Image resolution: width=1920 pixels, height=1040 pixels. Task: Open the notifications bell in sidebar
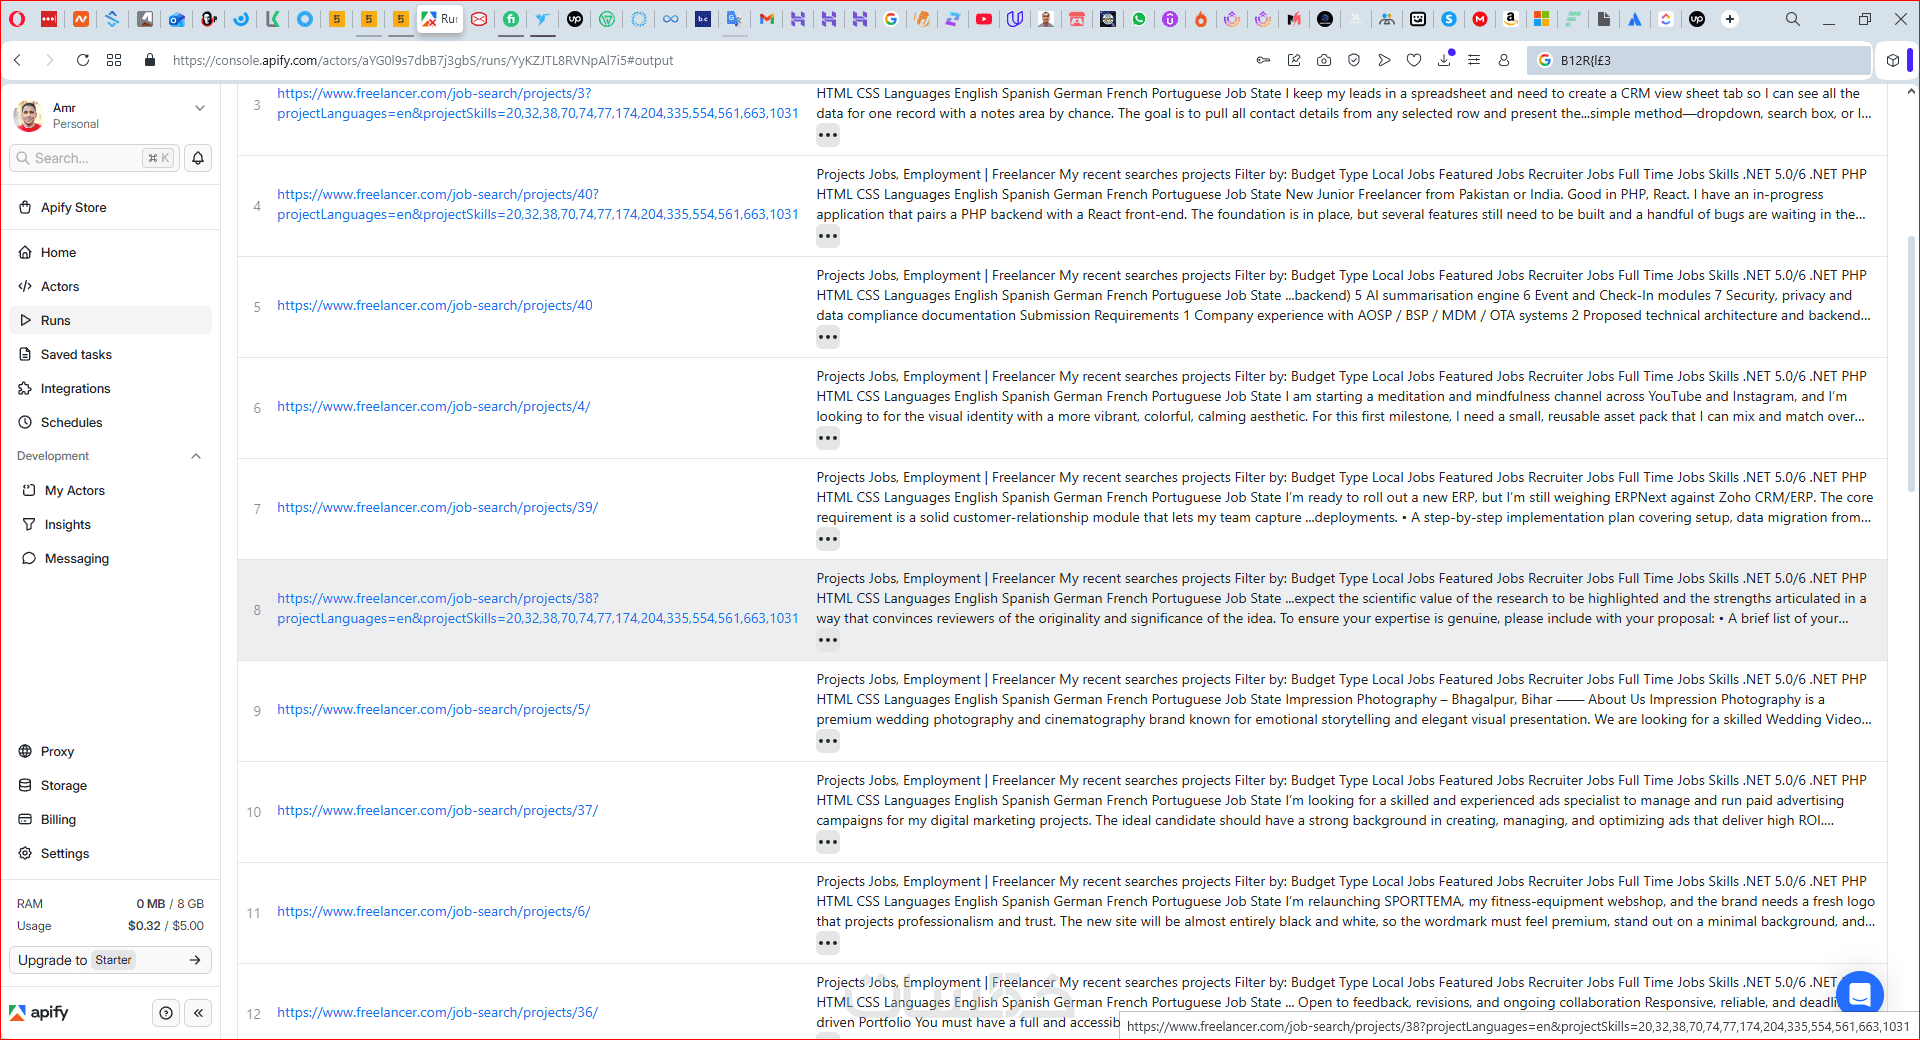coord(198,158)
